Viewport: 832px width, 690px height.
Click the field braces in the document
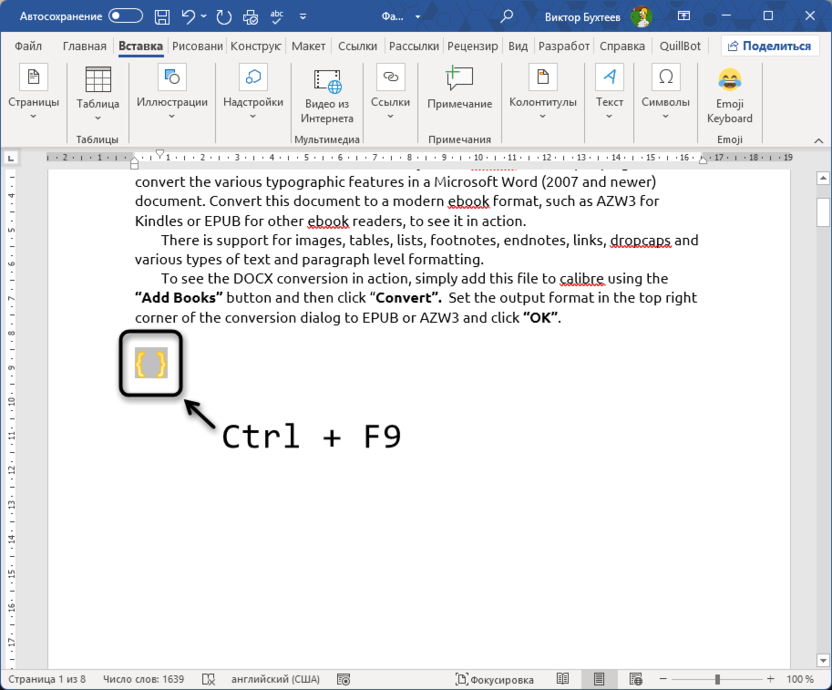tap(151, 364)
